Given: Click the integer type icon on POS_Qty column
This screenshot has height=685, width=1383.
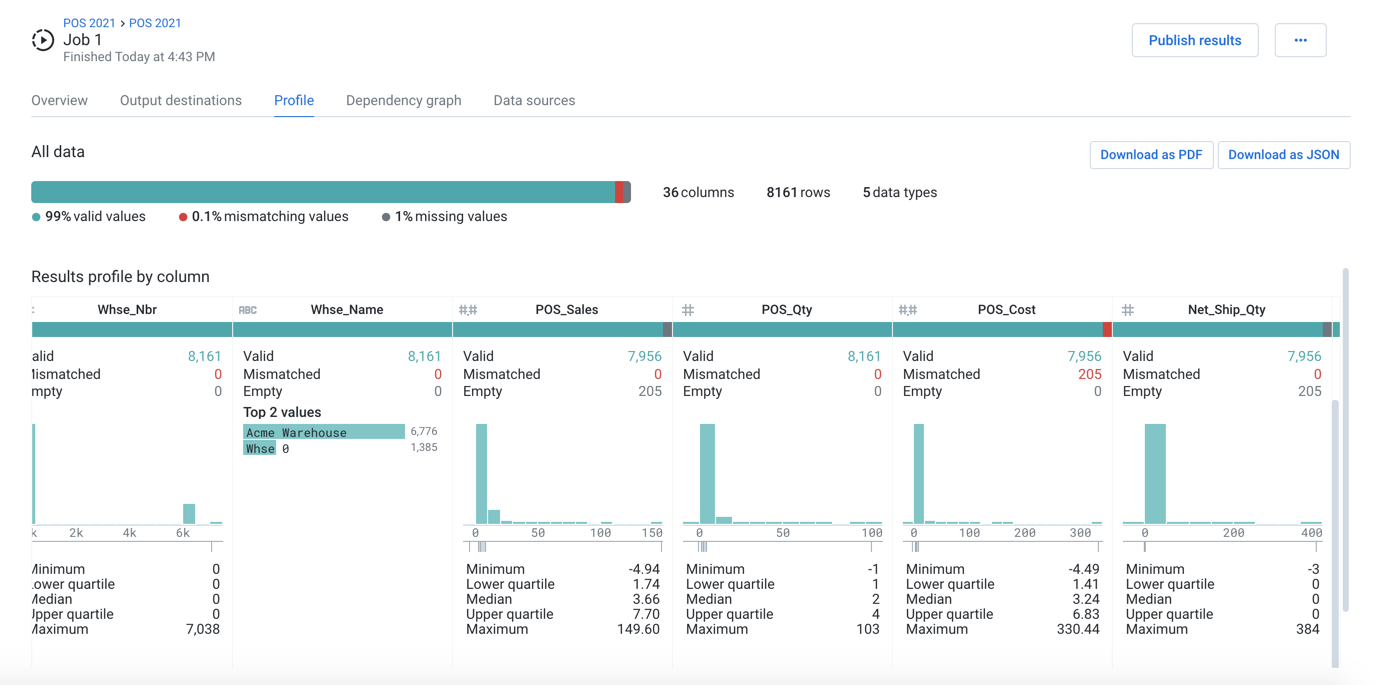Looking at the screenshot, I should click(687, 309).
